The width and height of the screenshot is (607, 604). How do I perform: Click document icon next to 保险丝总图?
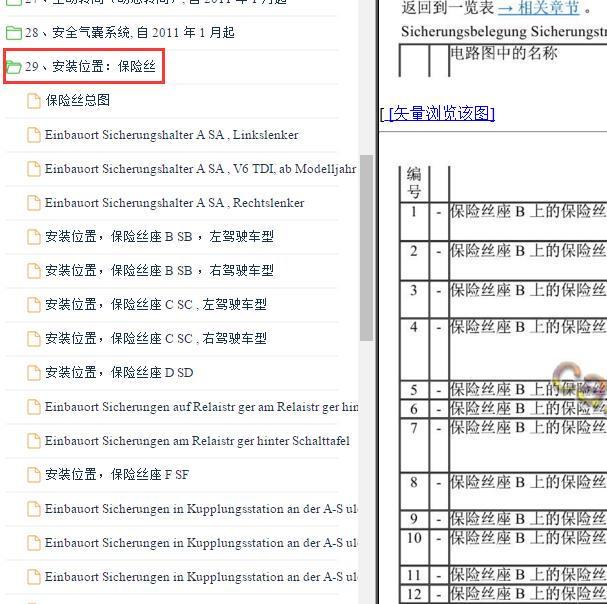[x=34, y=101]
